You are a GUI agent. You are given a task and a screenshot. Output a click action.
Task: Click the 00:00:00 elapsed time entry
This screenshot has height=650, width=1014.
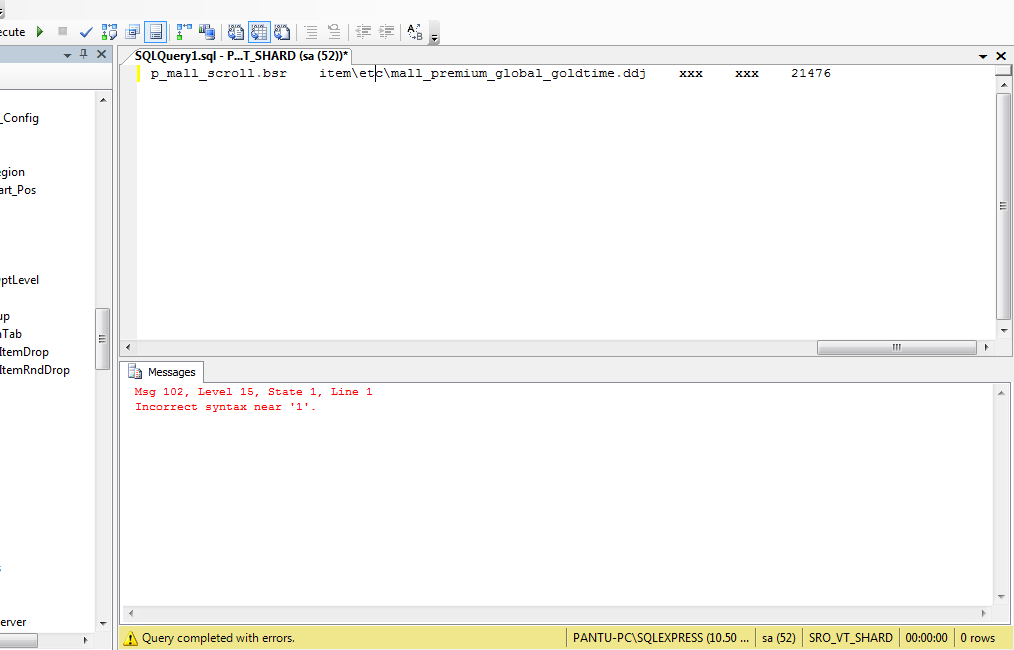point(926,638)
